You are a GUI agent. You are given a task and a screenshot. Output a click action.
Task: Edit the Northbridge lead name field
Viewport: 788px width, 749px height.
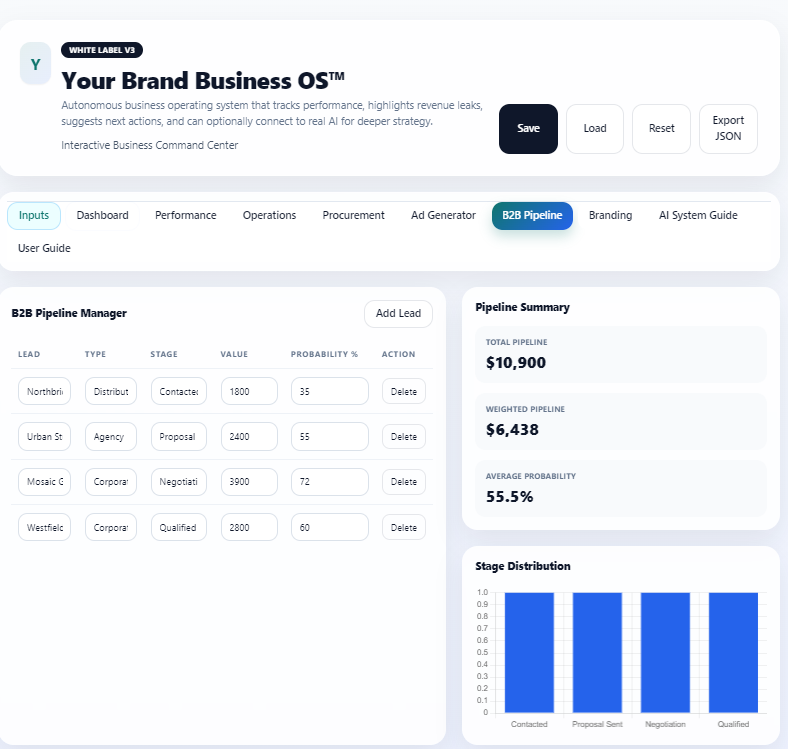click(45, 392)
